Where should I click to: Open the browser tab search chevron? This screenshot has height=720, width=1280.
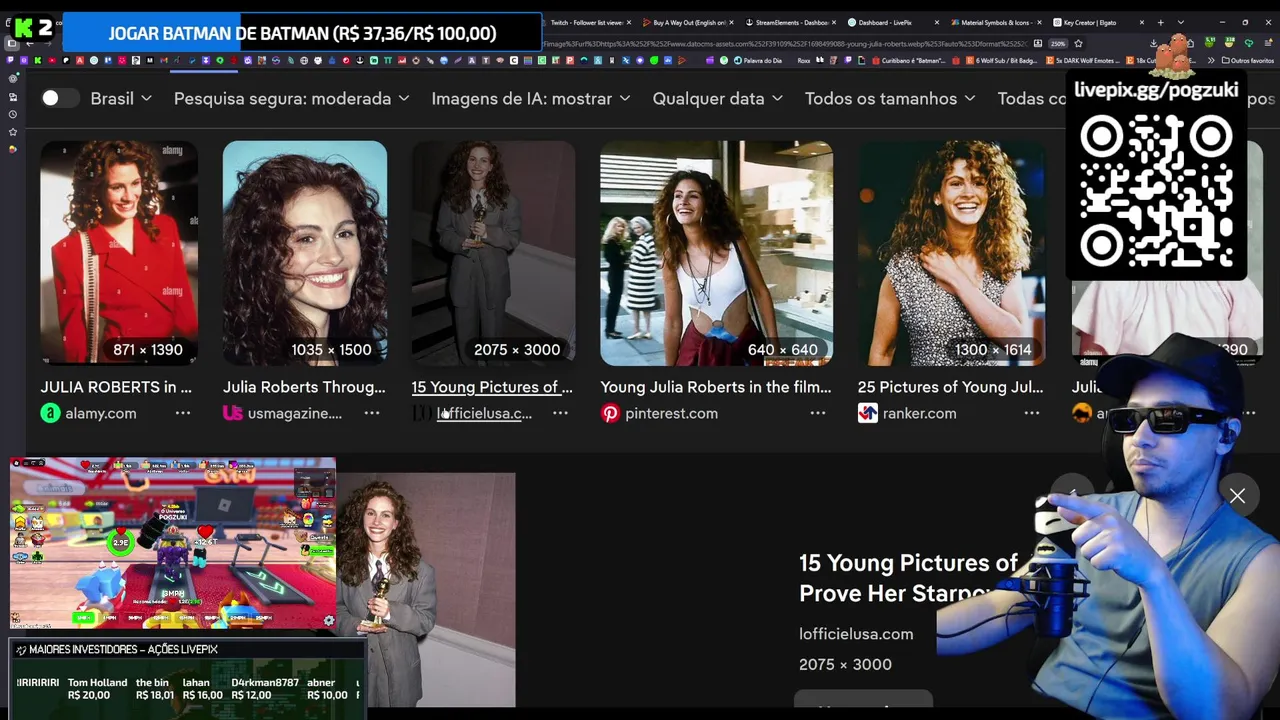(1180, 22)
